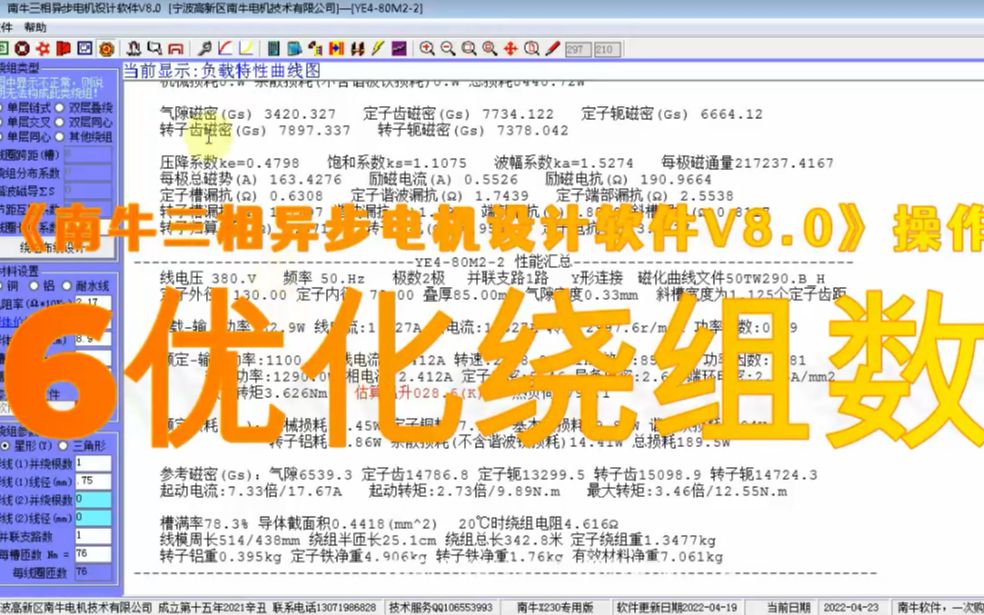Open the purple line chart icon
The image size is (984, 615).
[399, 48]
